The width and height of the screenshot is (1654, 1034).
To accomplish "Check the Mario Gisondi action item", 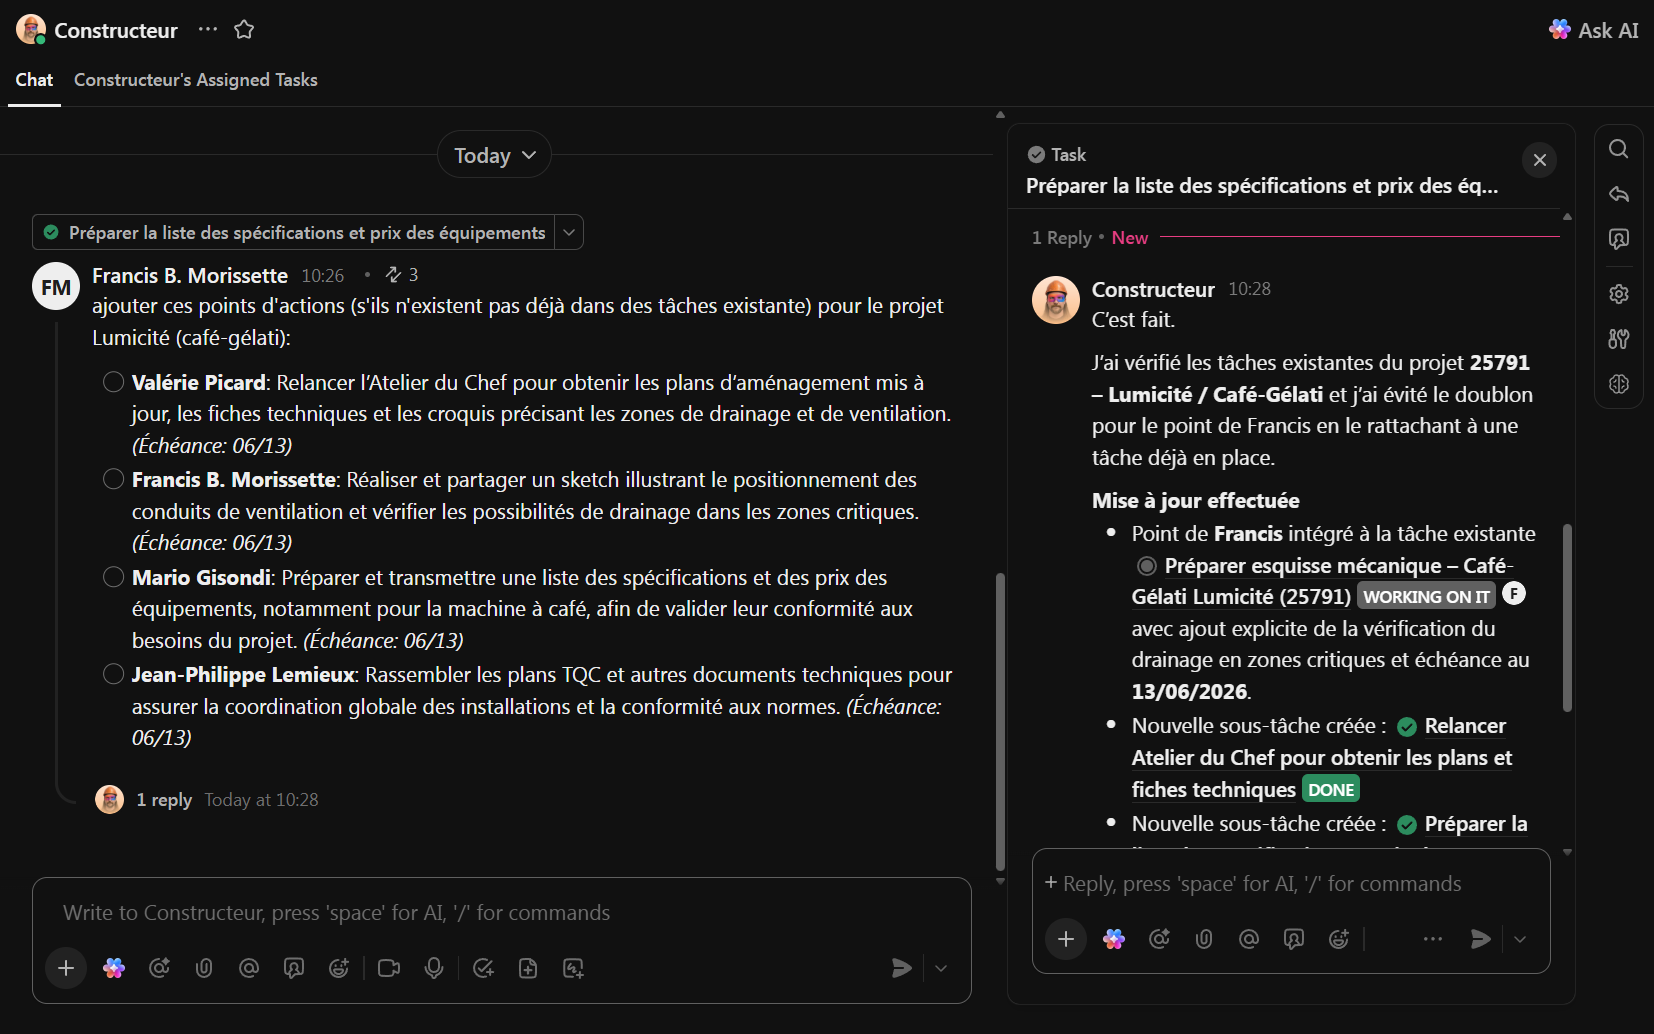I will 114,577.
